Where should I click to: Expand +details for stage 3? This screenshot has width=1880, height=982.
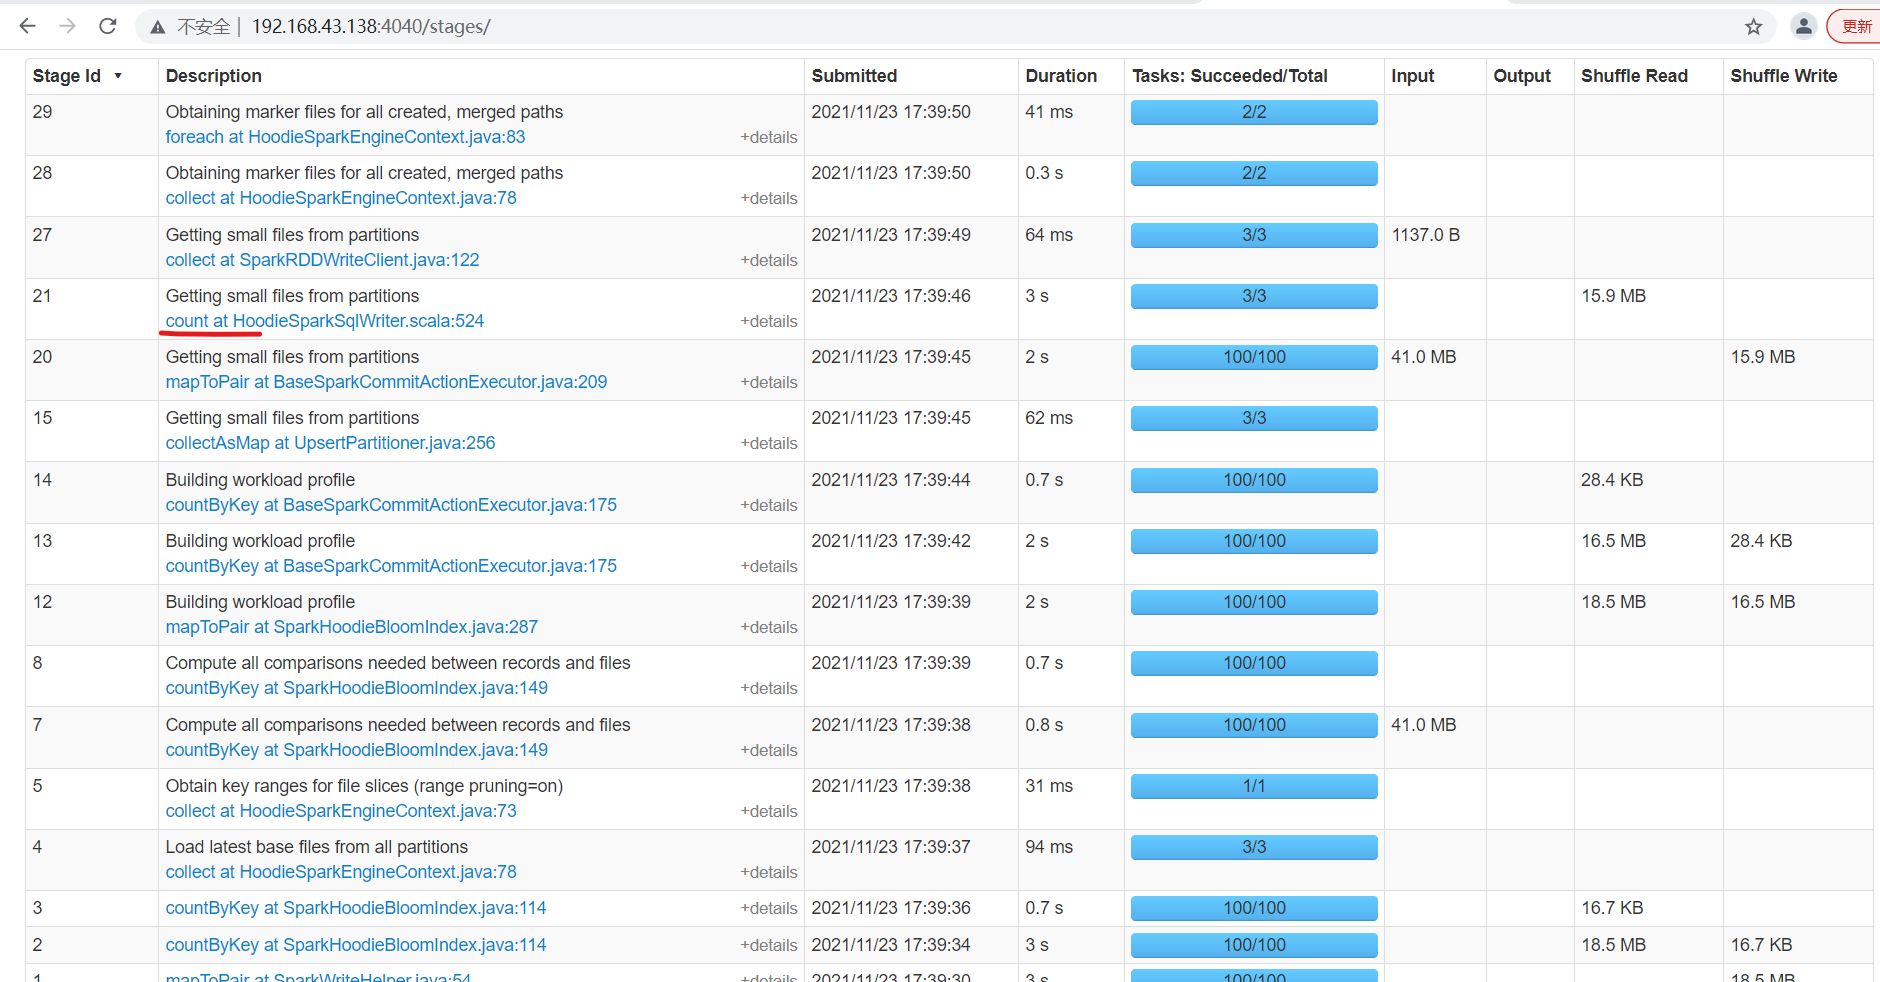coord(768,909)
